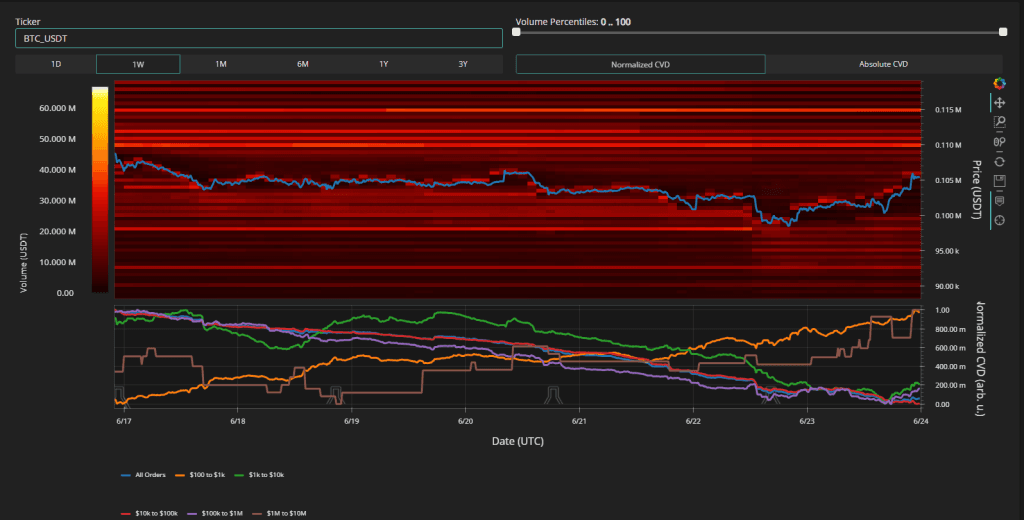Viewport: 1024px width, 520px height.
Task: Switch to the 6M timeframe
Action: coord(302,64)
